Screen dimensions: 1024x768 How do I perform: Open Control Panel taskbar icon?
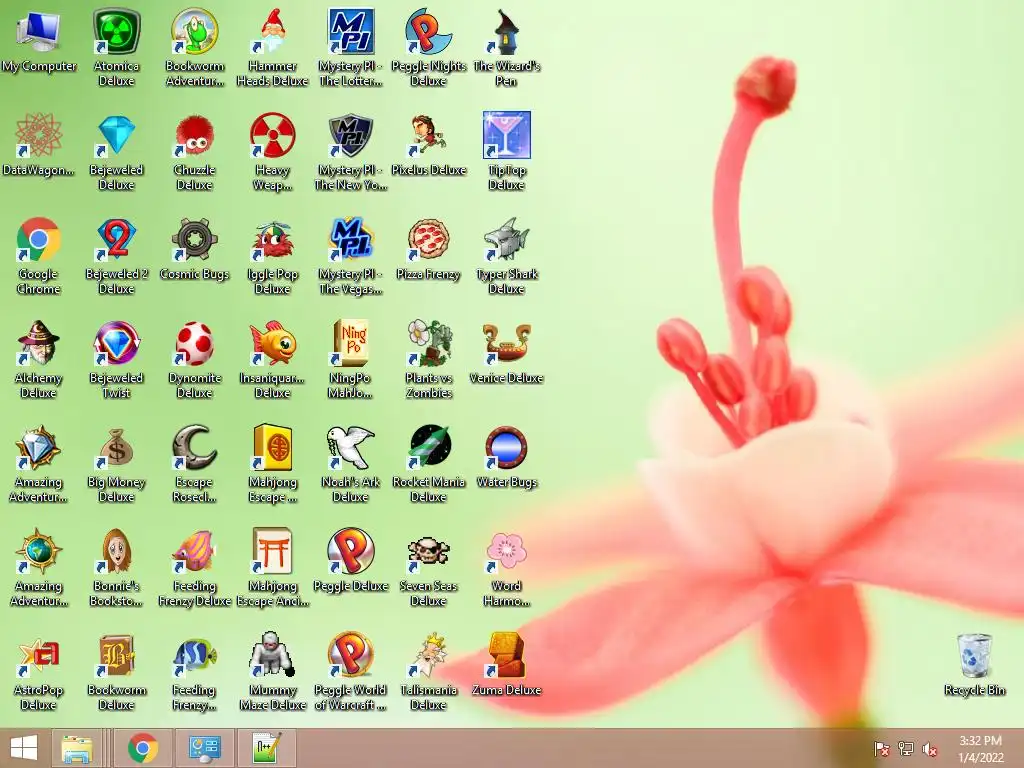coord(204,748)
